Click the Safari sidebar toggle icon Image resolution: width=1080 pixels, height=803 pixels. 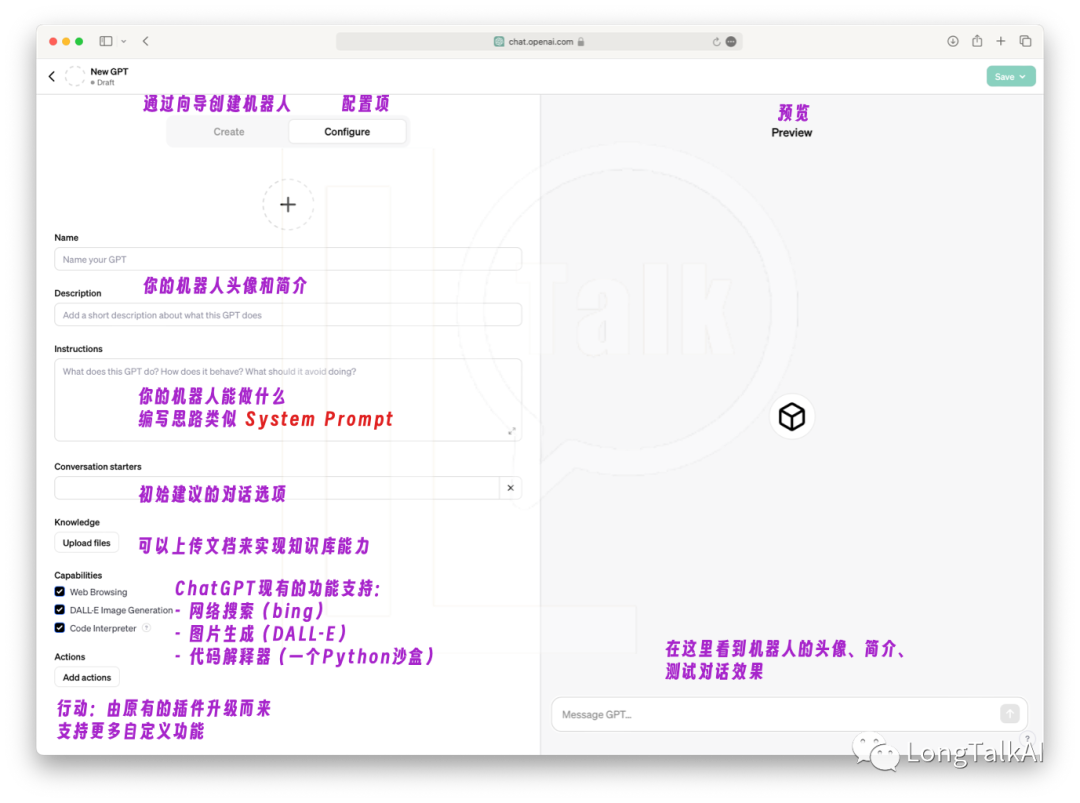pos(106,41)
